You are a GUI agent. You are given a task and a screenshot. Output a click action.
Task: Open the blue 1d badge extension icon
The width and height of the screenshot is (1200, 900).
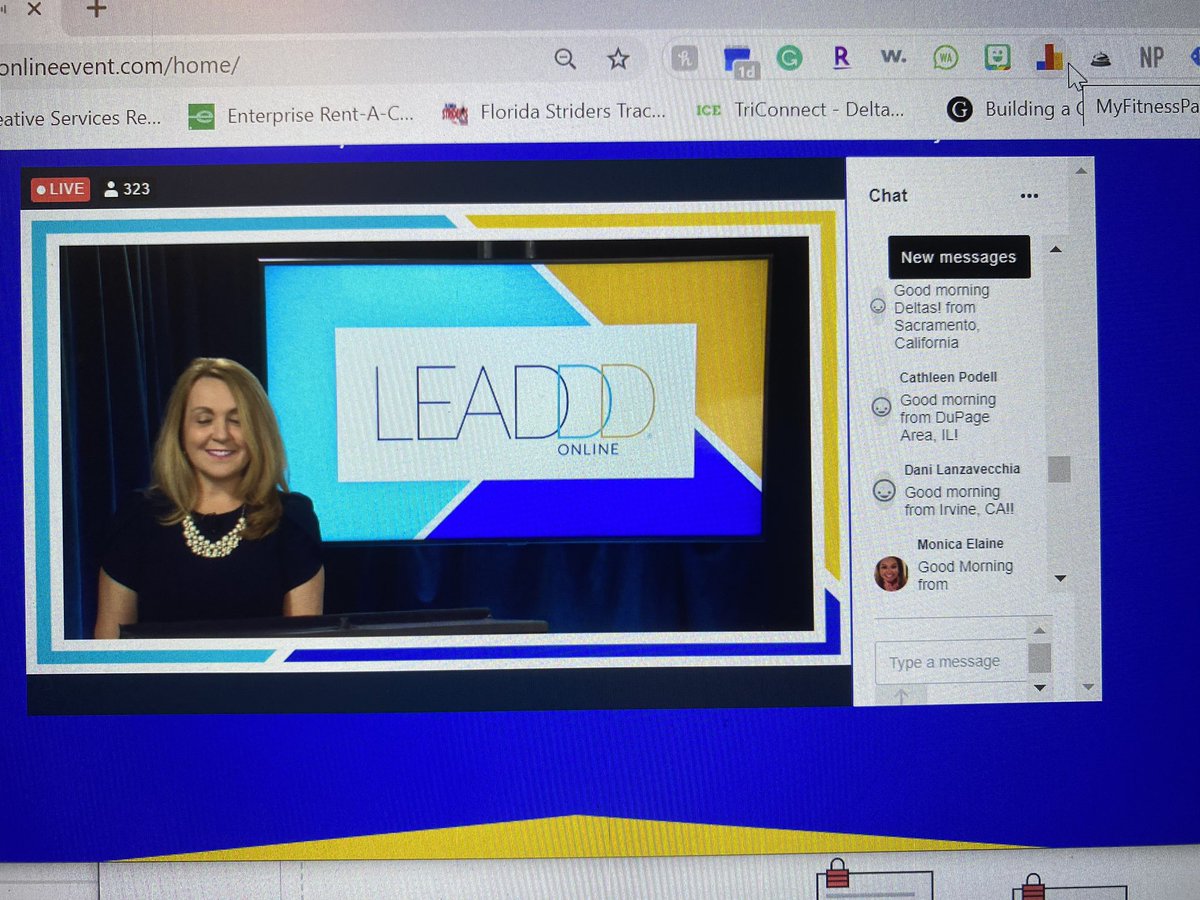click(741, 62)
